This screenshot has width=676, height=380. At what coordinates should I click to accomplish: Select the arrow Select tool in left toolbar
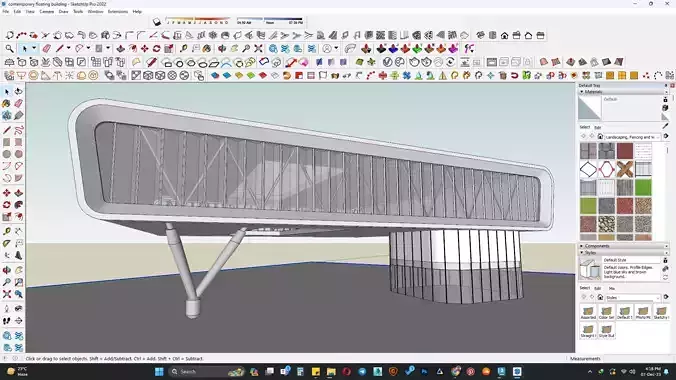pos(7,91)
